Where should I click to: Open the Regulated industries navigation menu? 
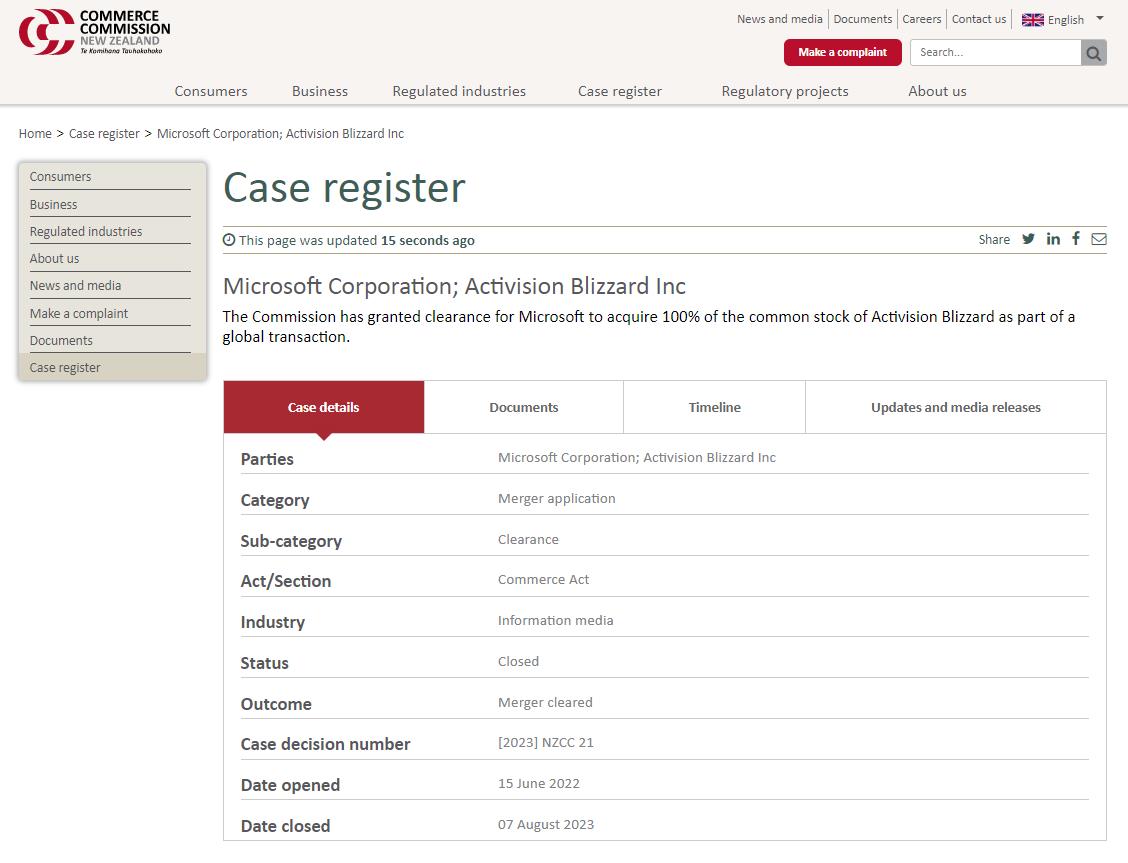pyautogui.click(x=459, y=91)
